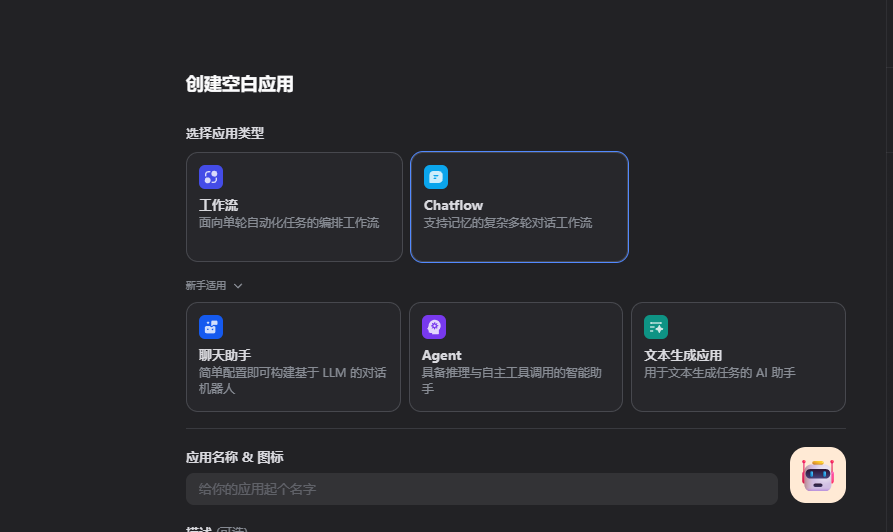The image size is (893, 532).
Task: Click the 应用名称 & 图标 label
Action: pyautogui.click(x=235, y=457)
